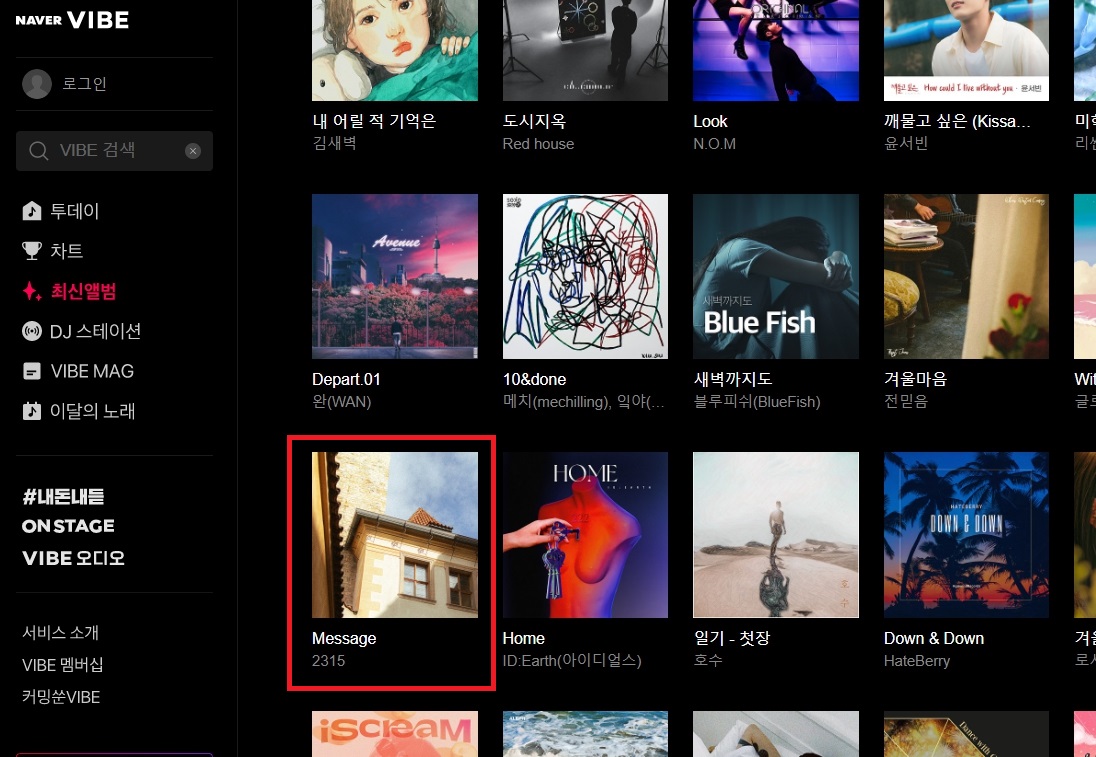The height and width of the screenshot is (757, 1096).
Task: Open 이달의 노래 menu item
Action: pos(92,411)
